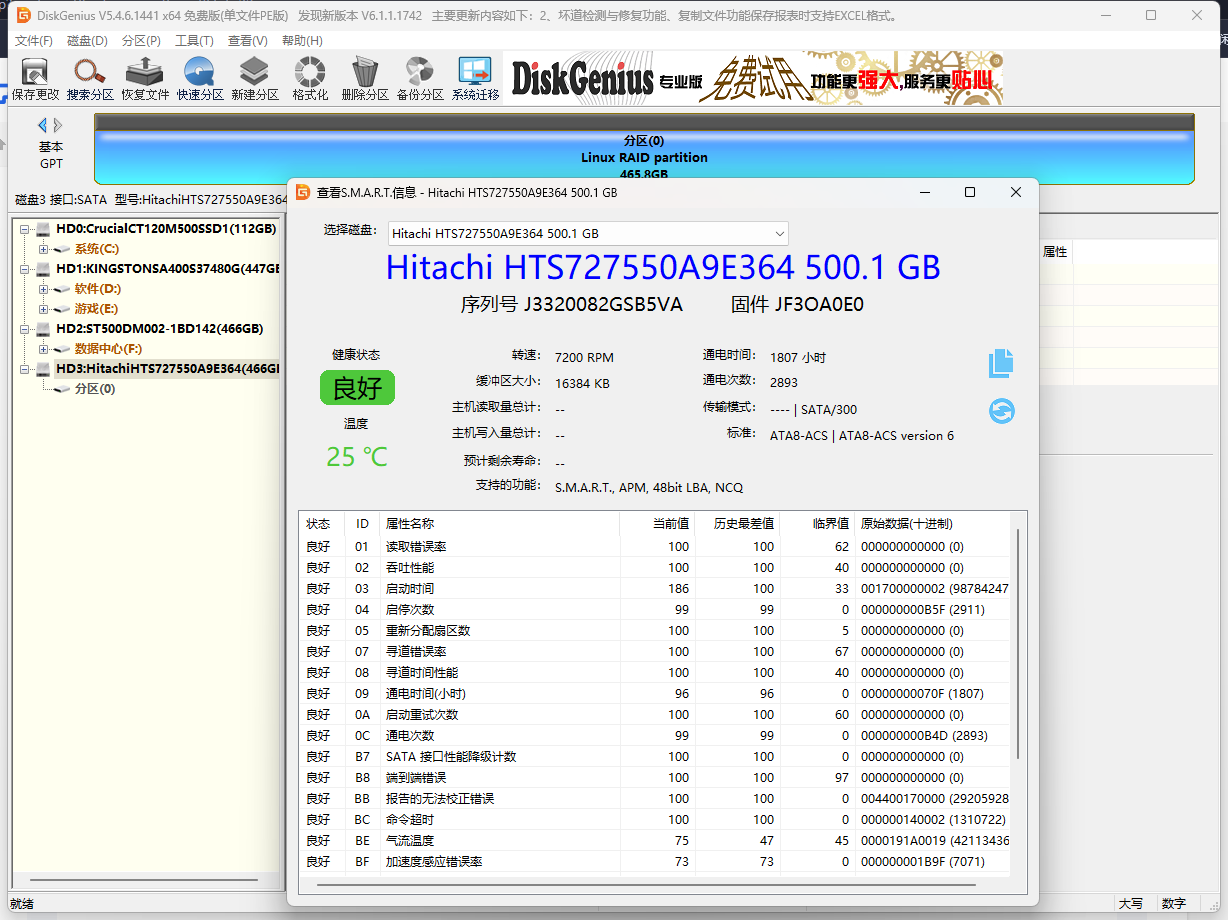Select HD2:ST500DM002 disk in the tree
The height and width of the screenshot is (920, 1228).
[x=159, y=329]
